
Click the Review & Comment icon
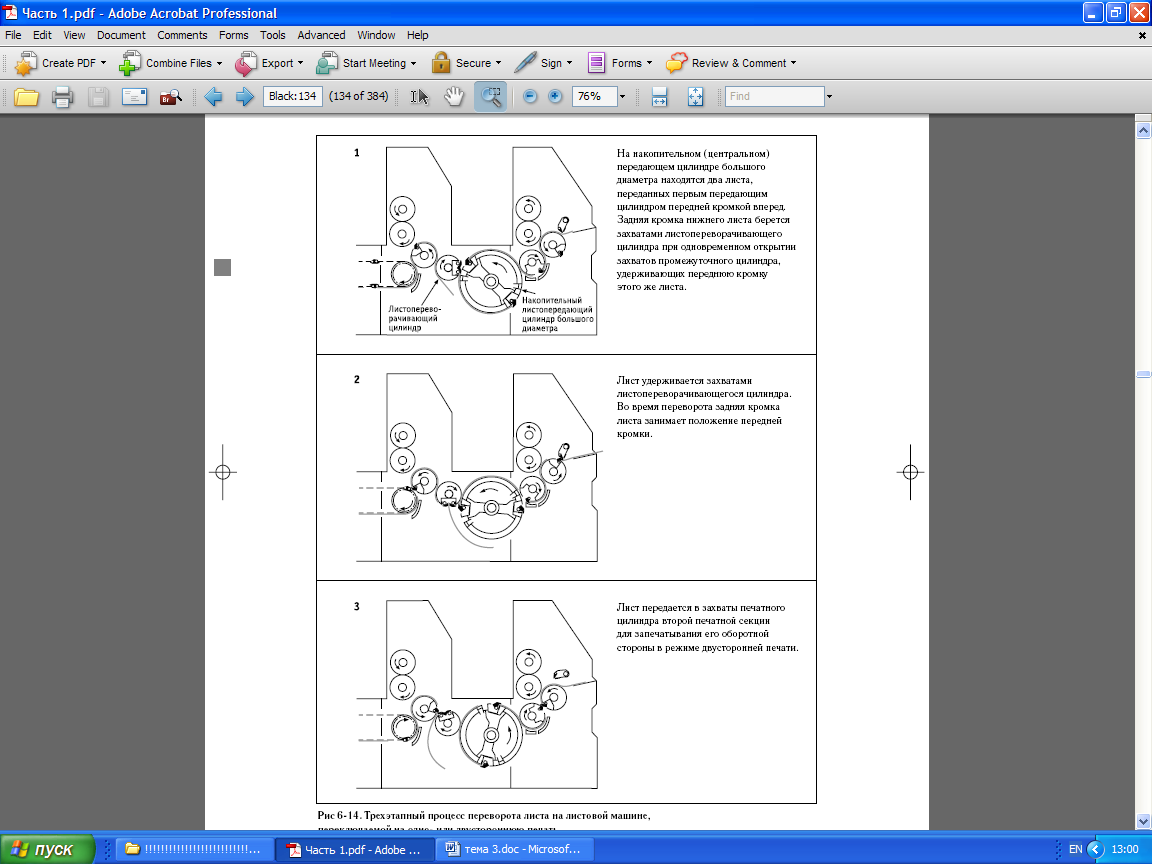tap(676, 63)
